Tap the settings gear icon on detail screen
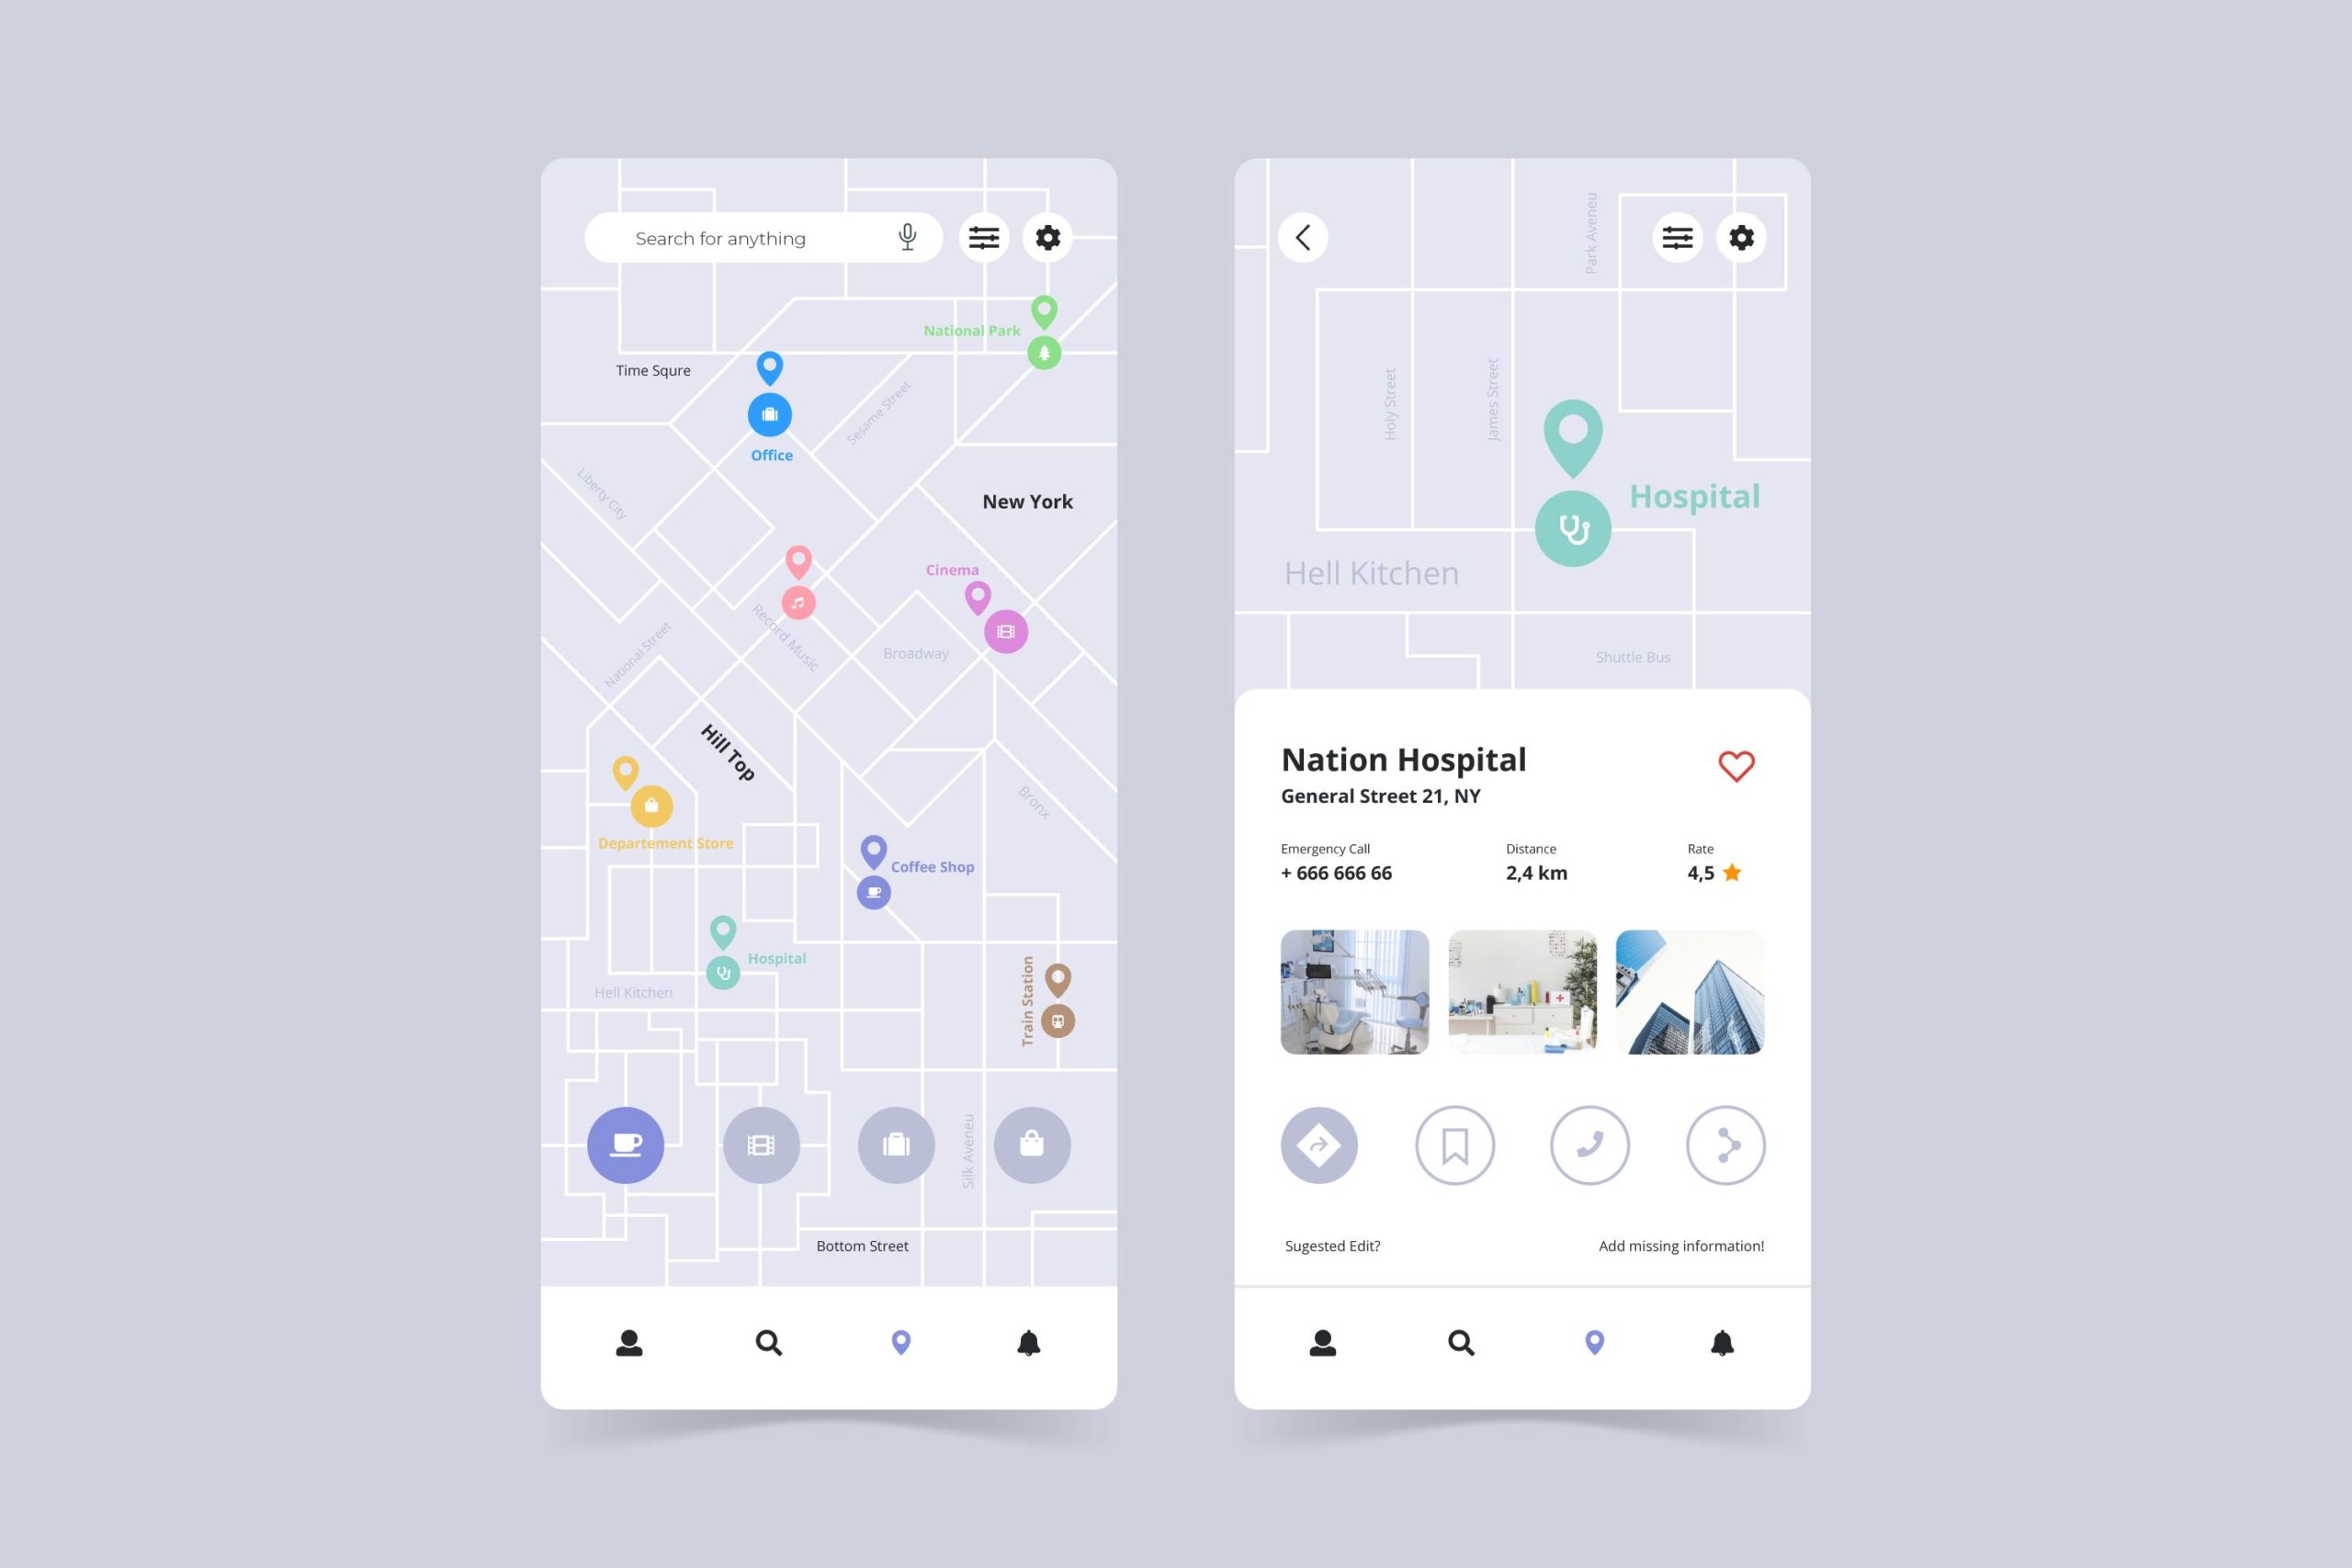 pos(1743,238)
